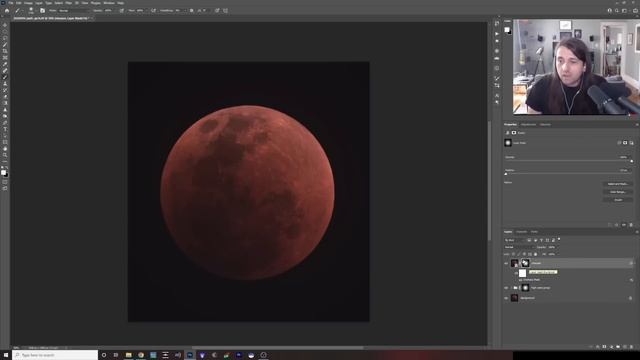Select the Brush tool in toolbox
This screenshot has width=640, height=360.
[5, 77]
